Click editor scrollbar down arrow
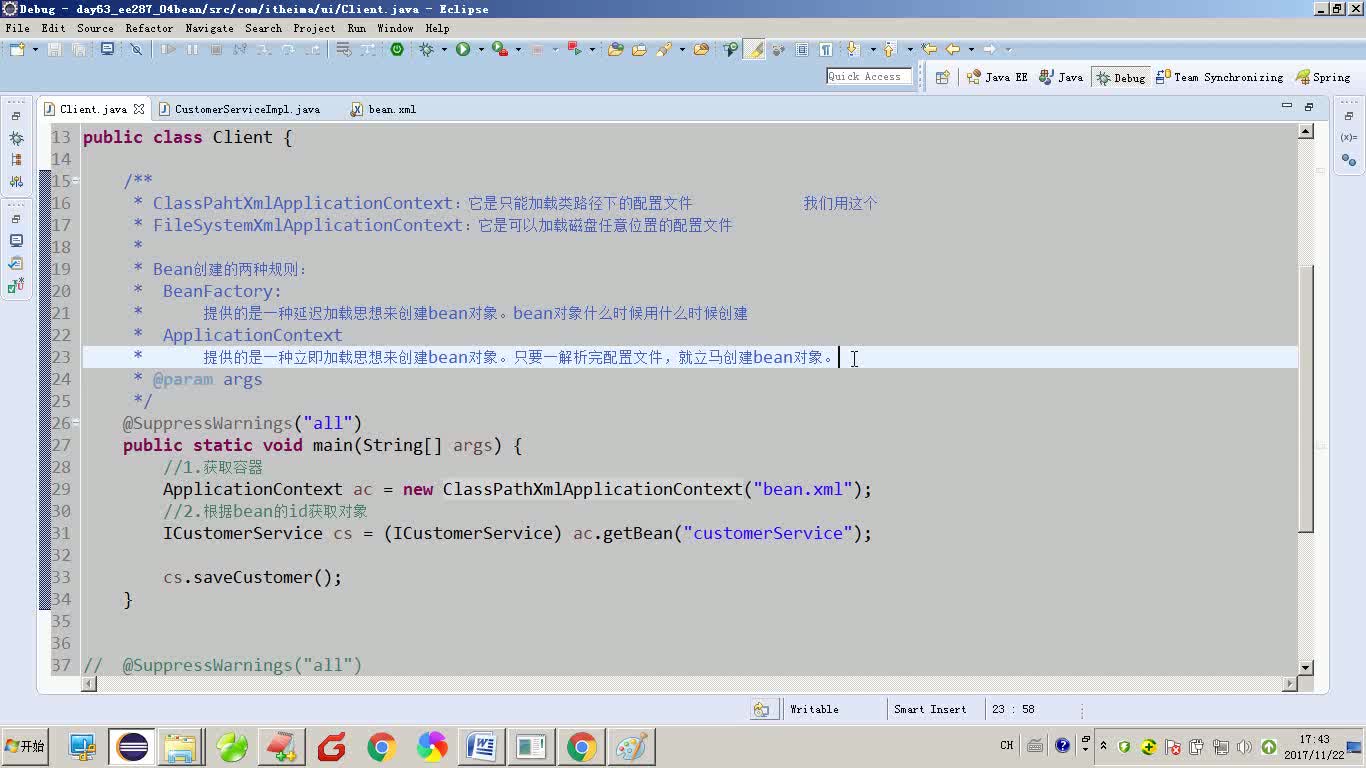The width and height of the screenshot is (1366, 768). pyautogui.click(x=1305, y=667)
